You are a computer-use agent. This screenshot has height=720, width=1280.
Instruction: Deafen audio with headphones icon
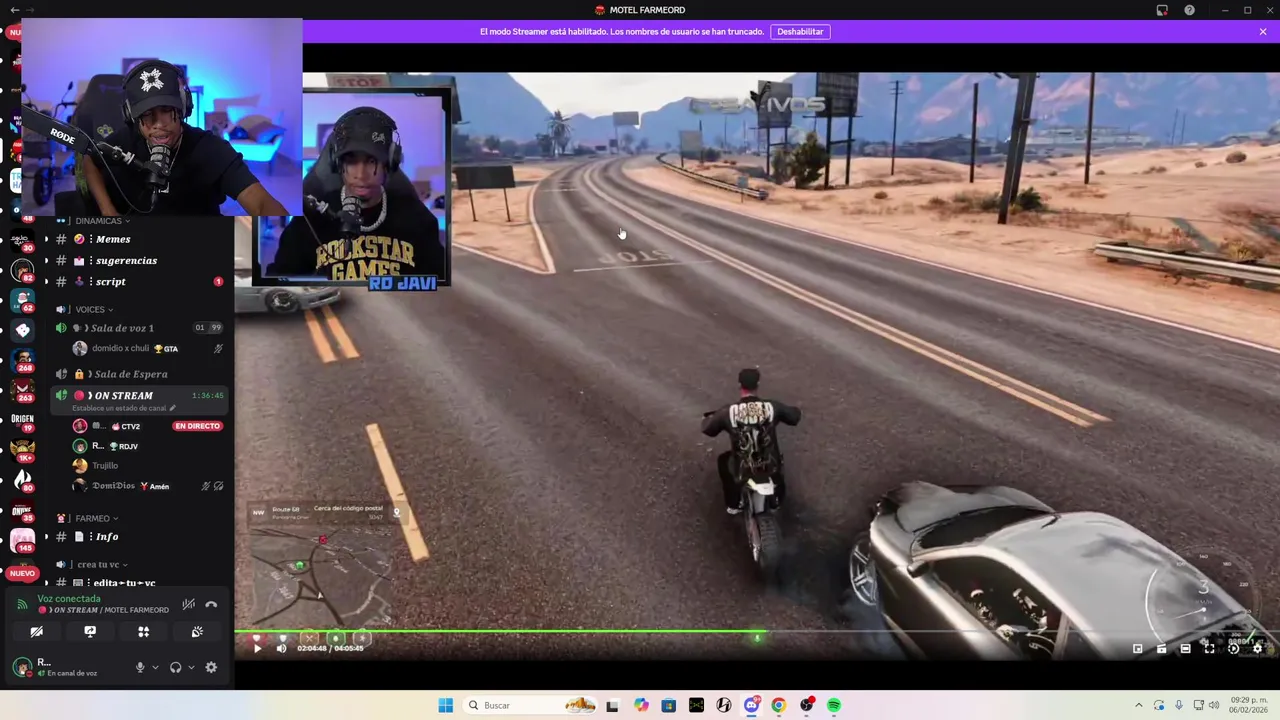176,668
